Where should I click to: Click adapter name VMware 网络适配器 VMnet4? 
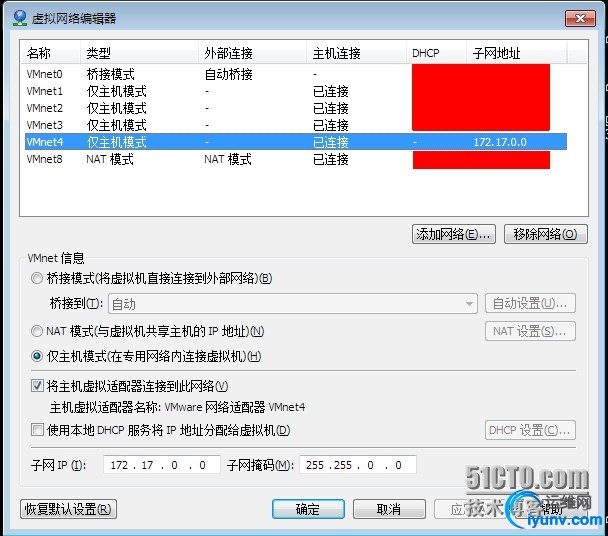coord(235,407)
